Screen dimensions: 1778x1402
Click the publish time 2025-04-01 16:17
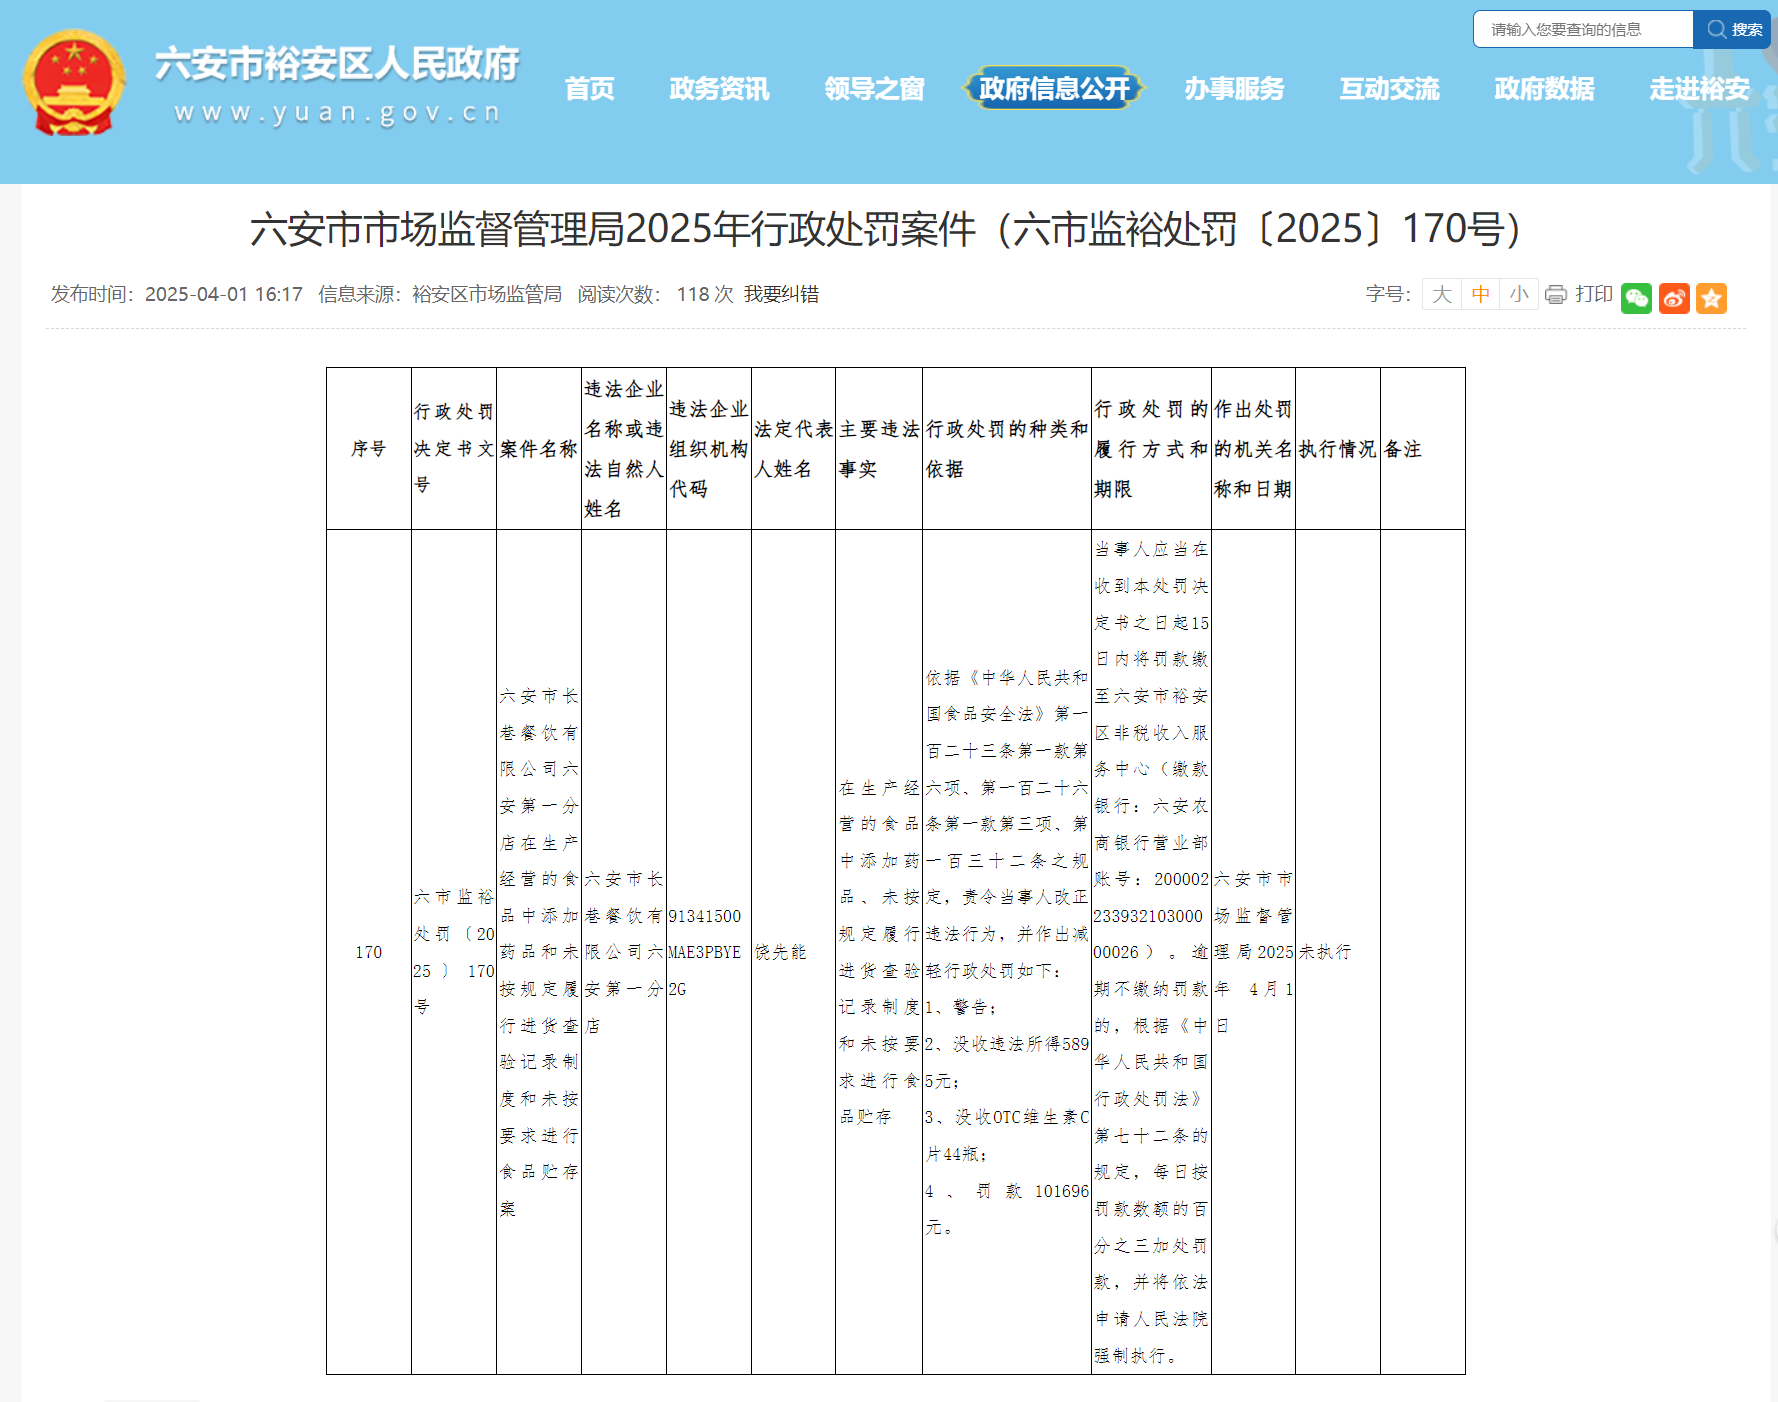coord(224,294)
